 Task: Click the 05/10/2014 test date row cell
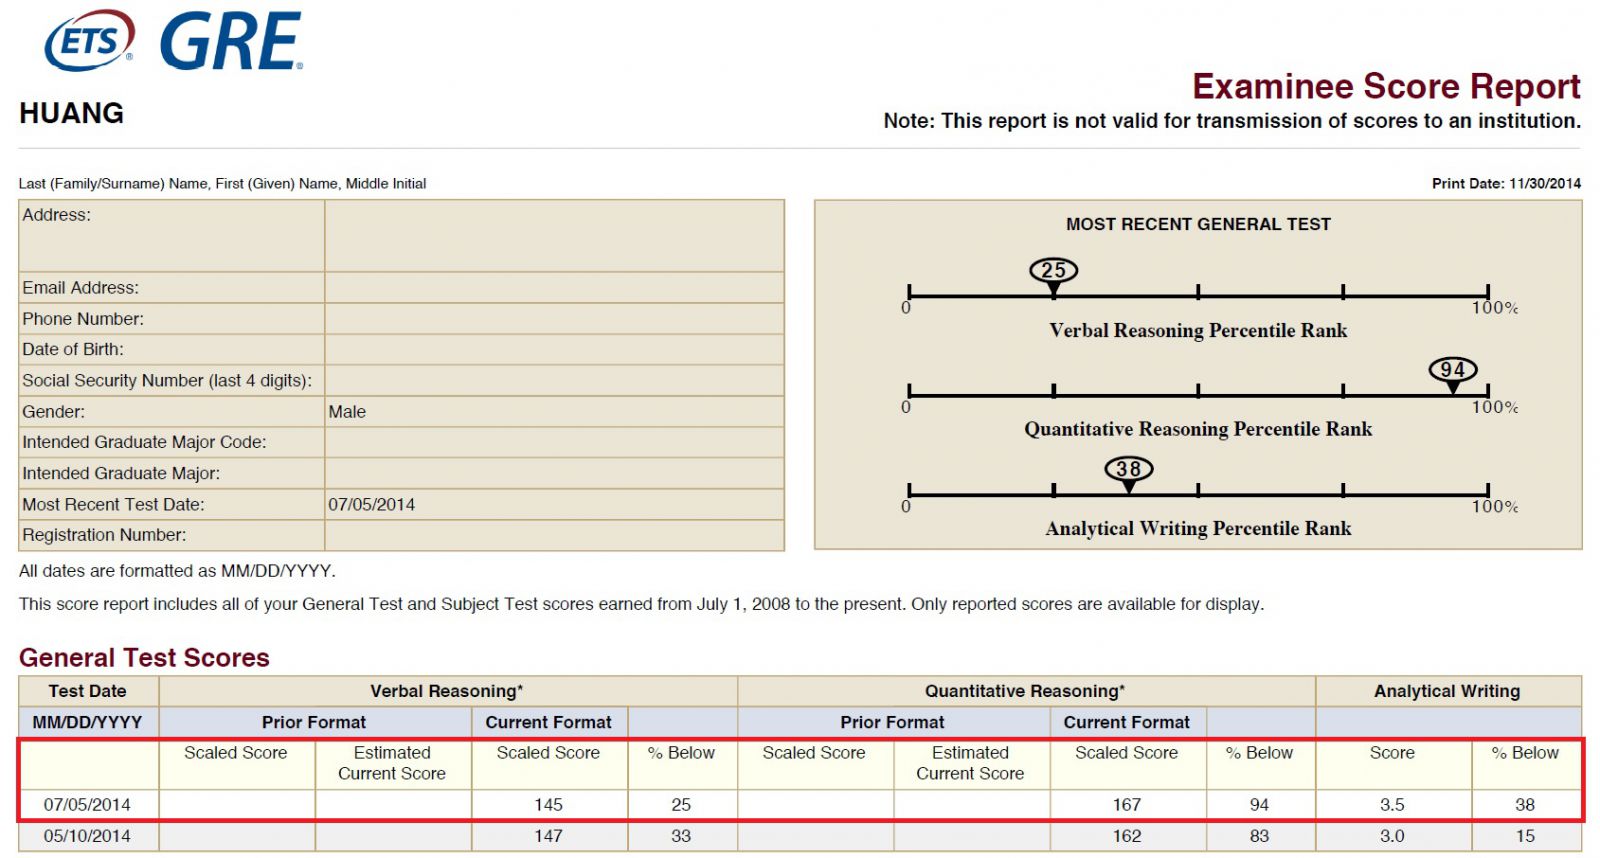[87, 836]
